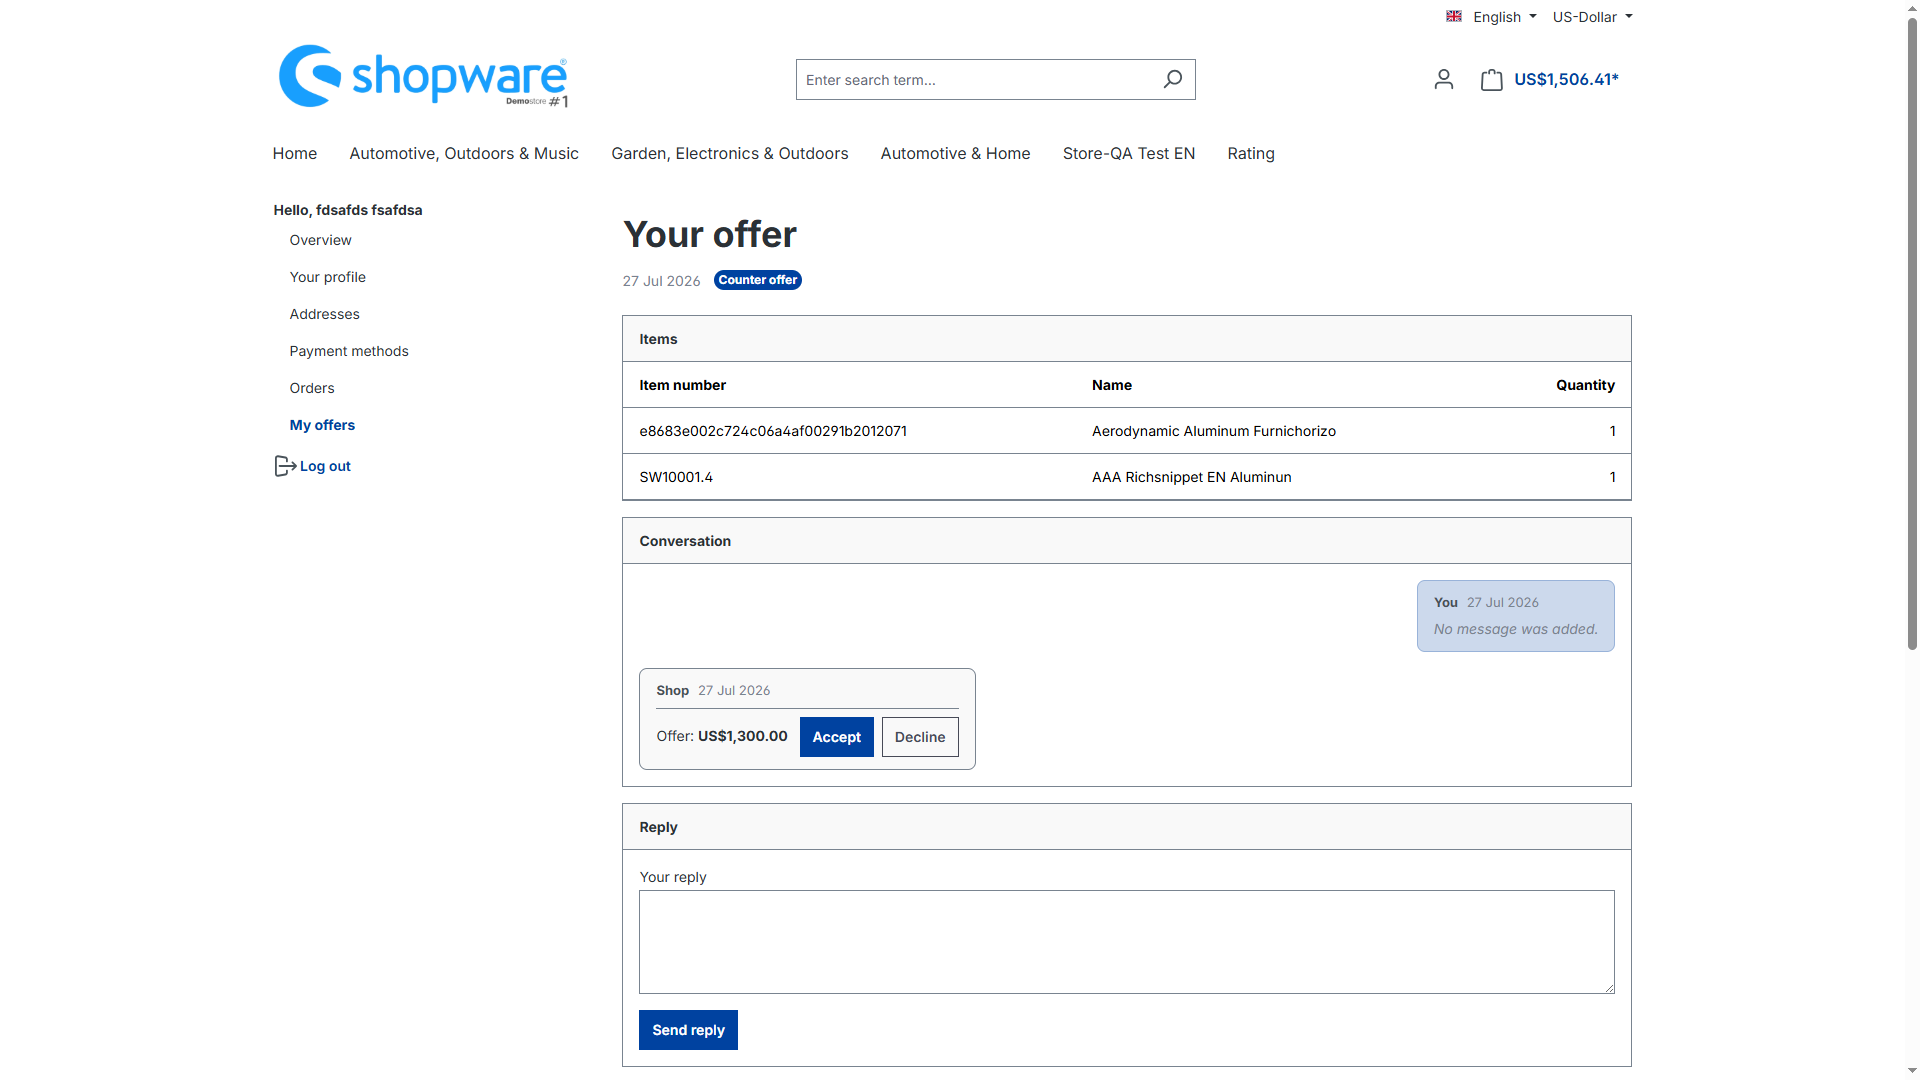Click the search magnifier icon

point(1173,79)
